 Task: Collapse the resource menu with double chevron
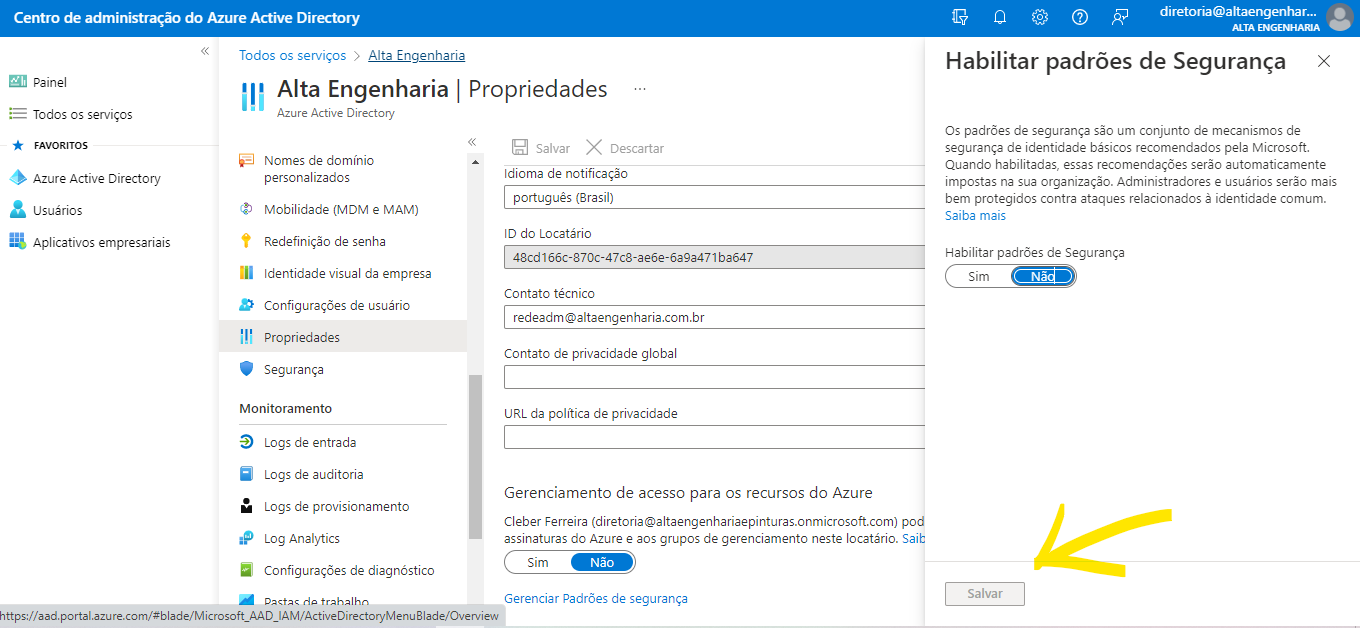(x=472, y=141)
